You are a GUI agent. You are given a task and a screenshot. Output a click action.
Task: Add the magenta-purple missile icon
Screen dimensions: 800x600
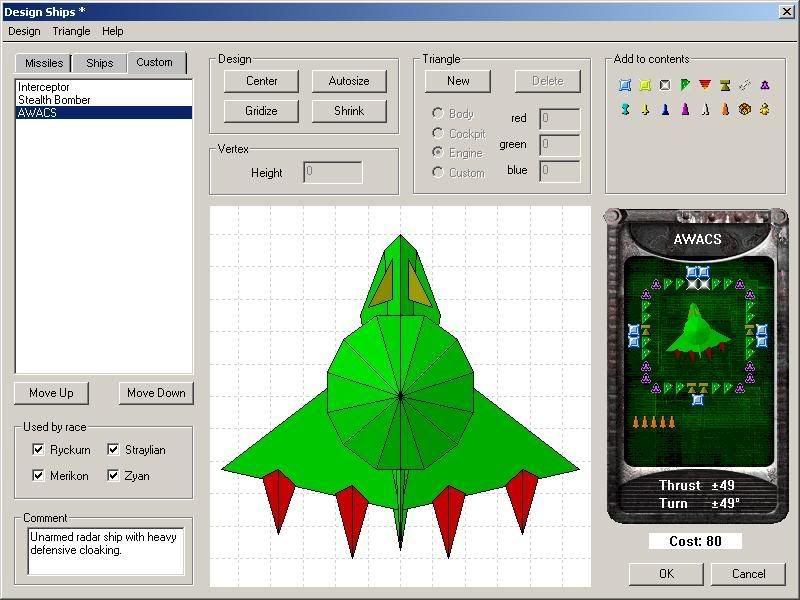point(685,109)
